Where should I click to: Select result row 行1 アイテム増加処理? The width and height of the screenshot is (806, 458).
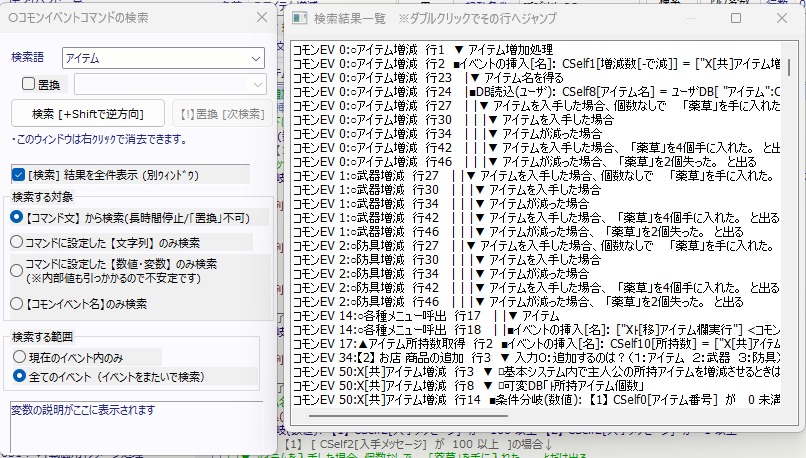click(x=537, y=50)
